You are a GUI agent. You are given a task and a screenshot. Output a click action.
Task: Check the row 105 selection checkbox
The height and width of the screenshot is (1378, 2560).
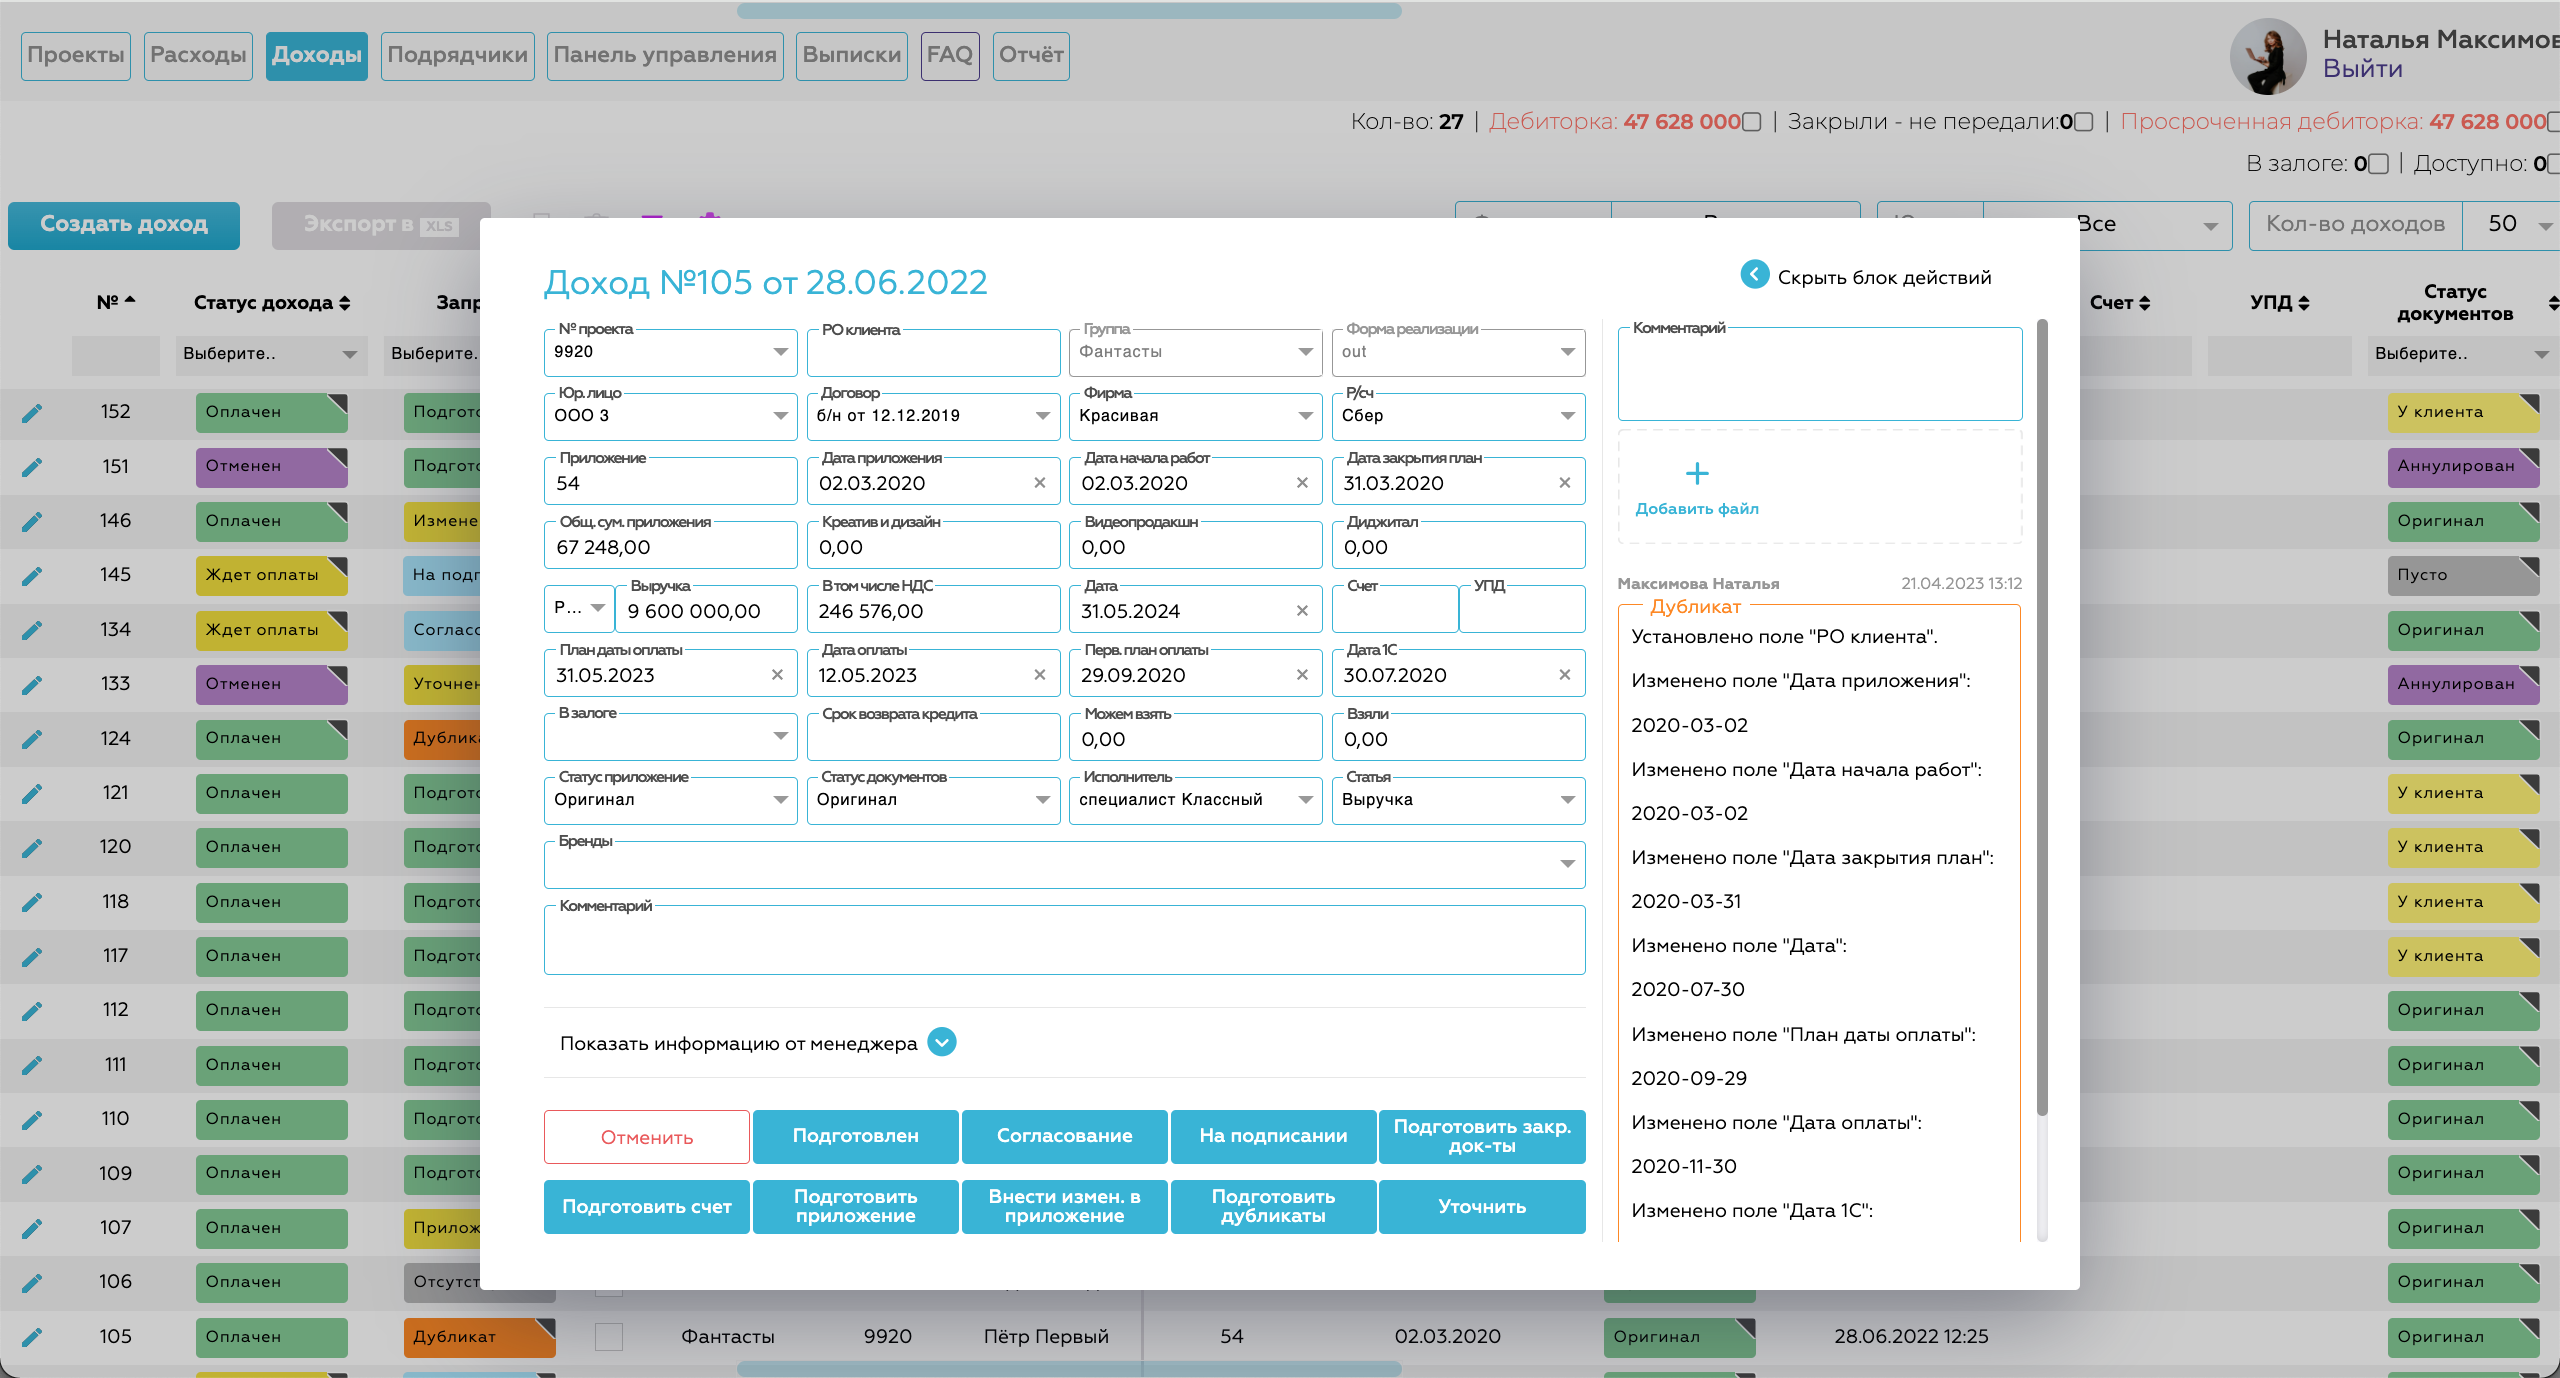[x=608, y=1337]
